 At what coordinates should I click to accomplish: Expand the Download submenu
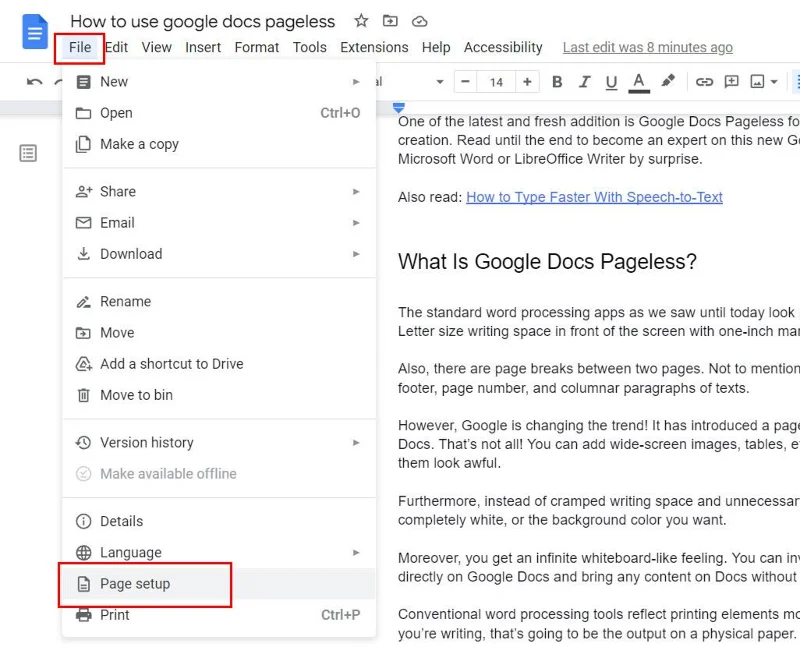click(x=218, y=254)
